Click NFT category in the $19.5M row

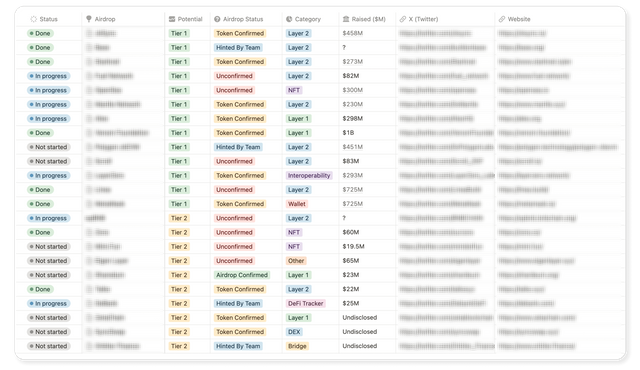click(x=294, y=246)
